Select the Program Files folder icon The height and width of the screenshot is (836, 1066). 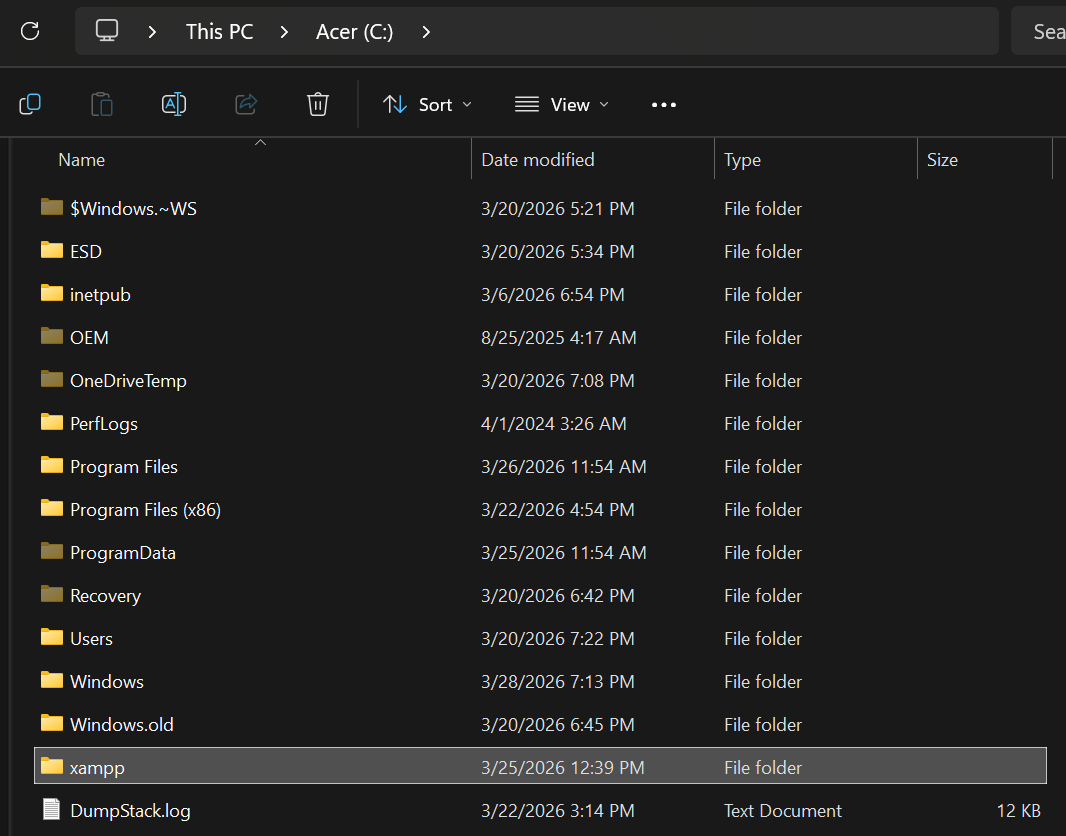(52, 465)
